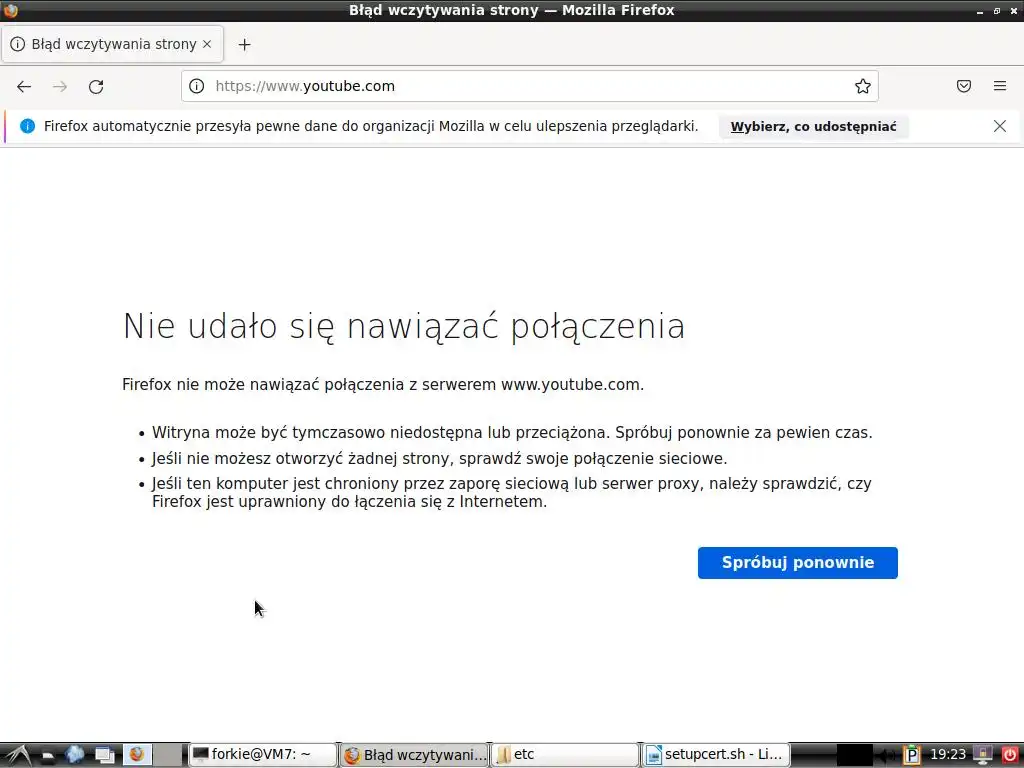Click the 'P' tray applet icon
The image size is (1024, 768).
tap(912, 755)
